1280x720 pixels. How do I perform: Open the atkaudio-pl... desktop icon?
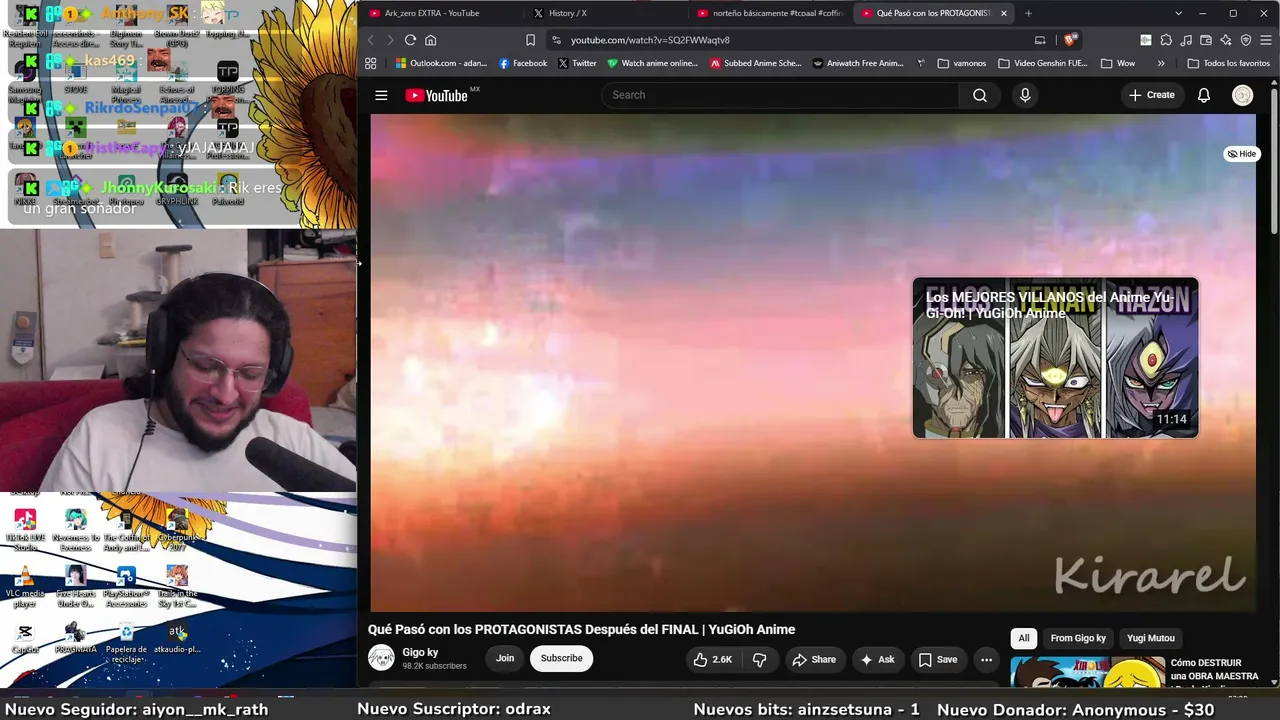click(177, 639)
